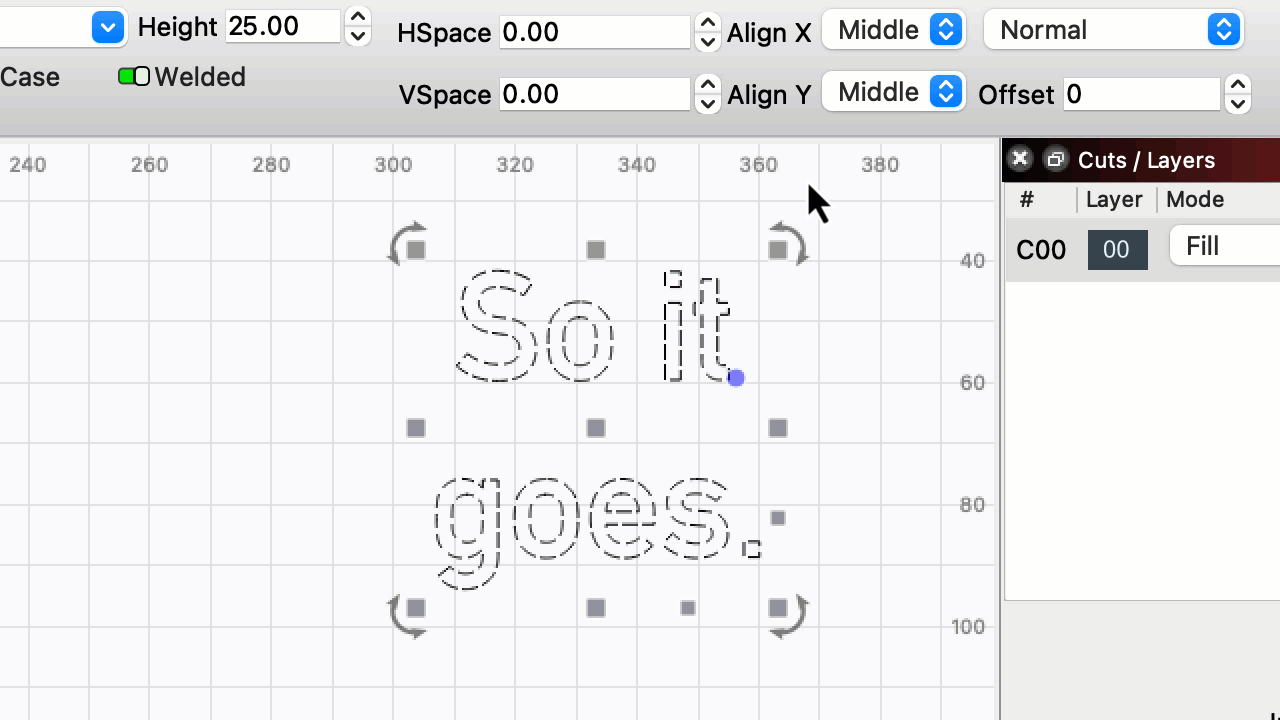Screen dimensions: 1280x720
Task: Click inside the Height value field
Action: coord(282,27)
